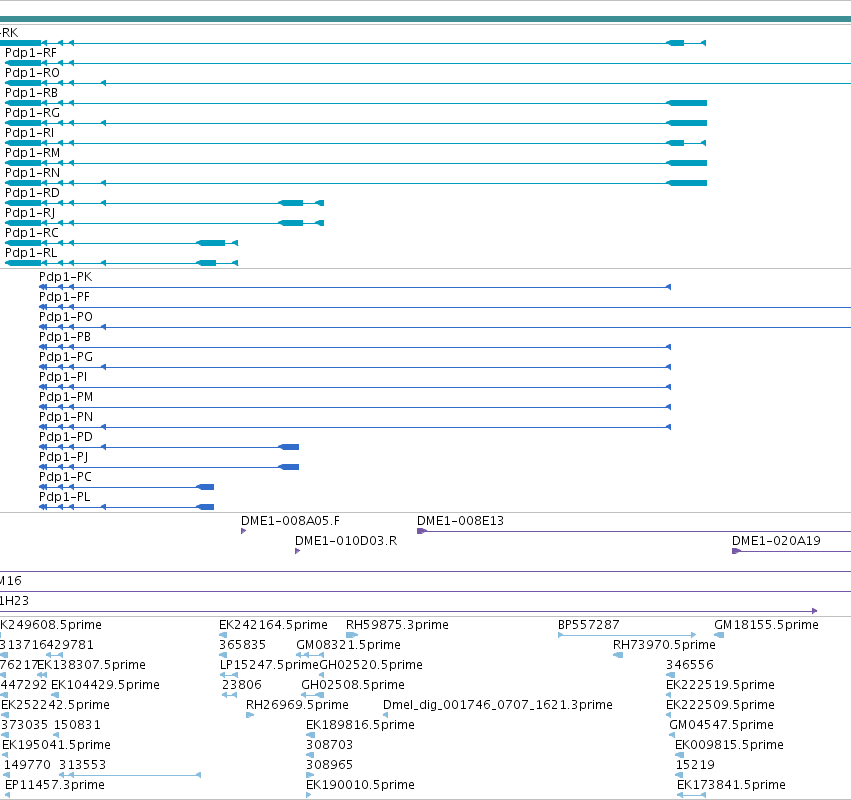The width and height of the screenshot is (851, 800).
Task: Select the EK252242.5prime EST label
Action: 55,706
